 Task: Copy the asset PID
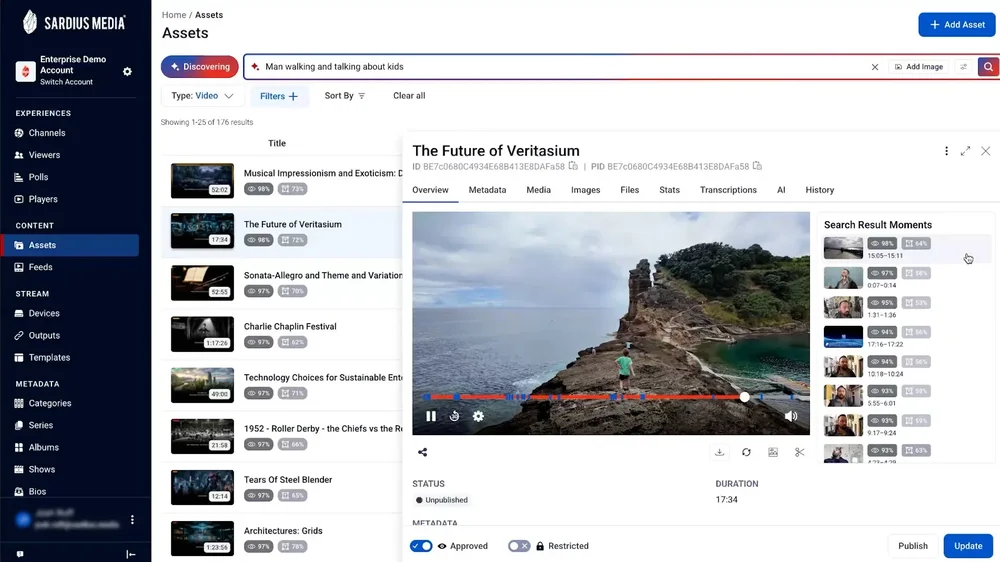point(757,166)
